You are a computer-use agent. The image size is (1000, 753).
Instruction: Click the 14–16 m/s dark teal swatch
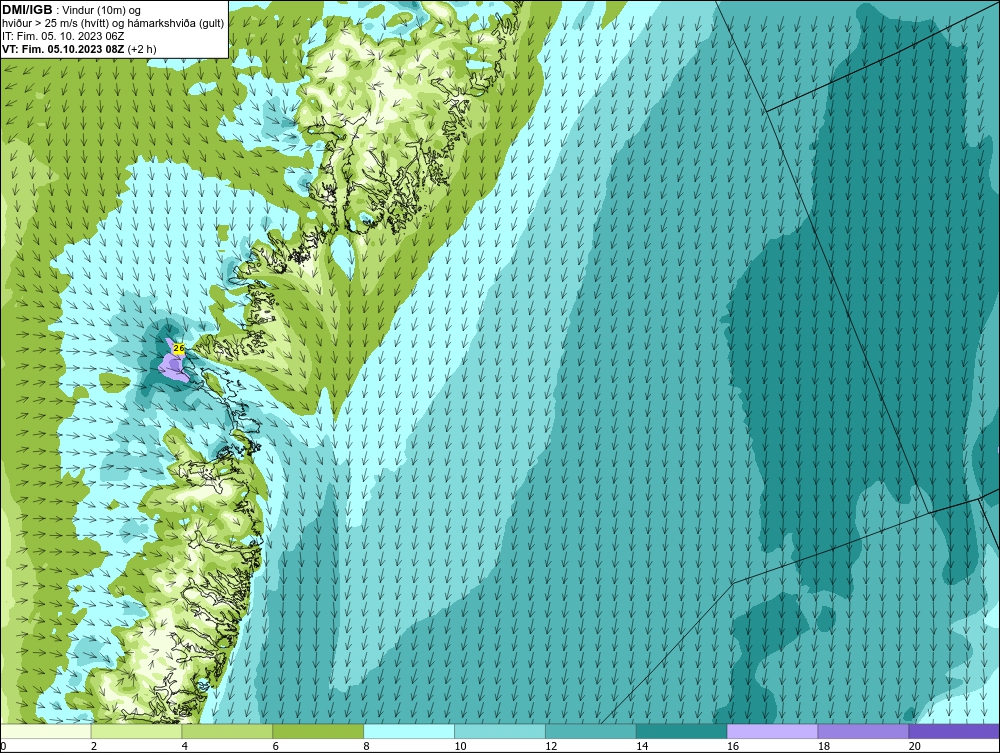(x=682, y=731)
